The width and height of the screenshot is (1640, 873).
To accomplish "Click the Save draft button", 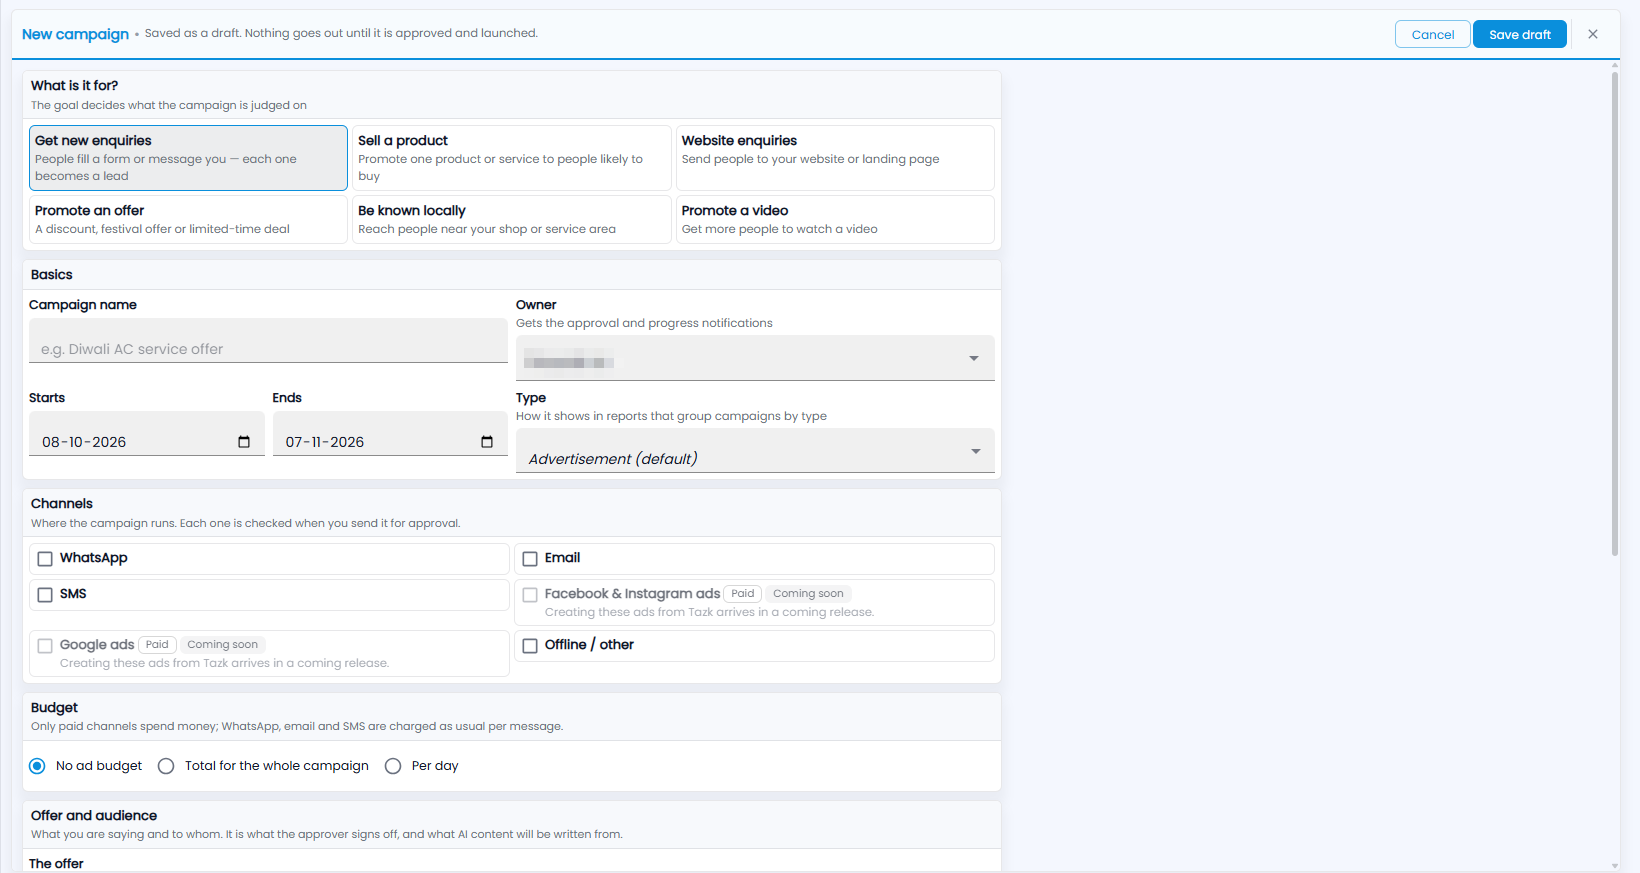I will tap(1520, 34).
